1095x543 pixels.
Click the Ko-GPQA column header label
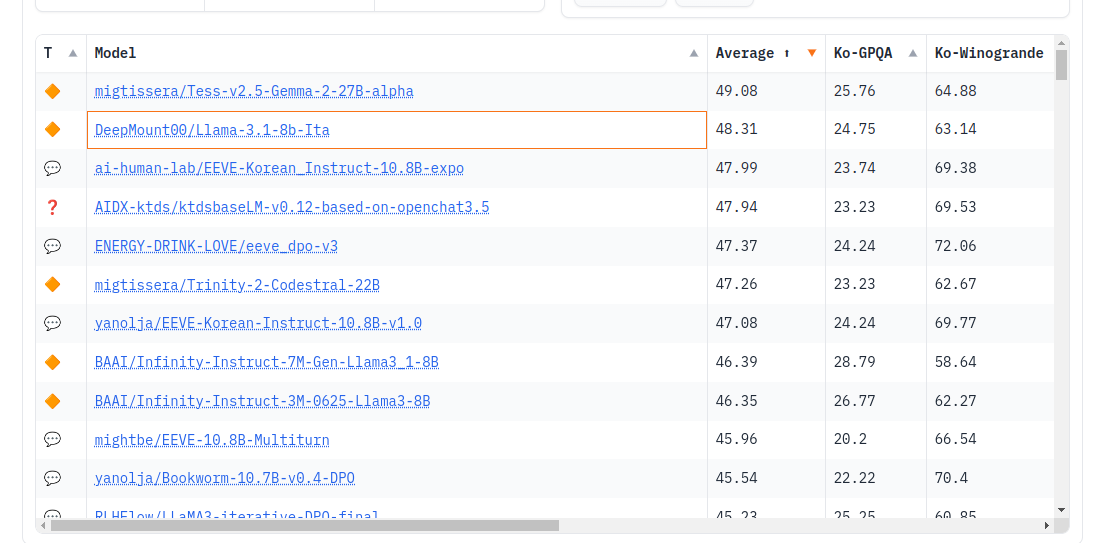[863, 53]
